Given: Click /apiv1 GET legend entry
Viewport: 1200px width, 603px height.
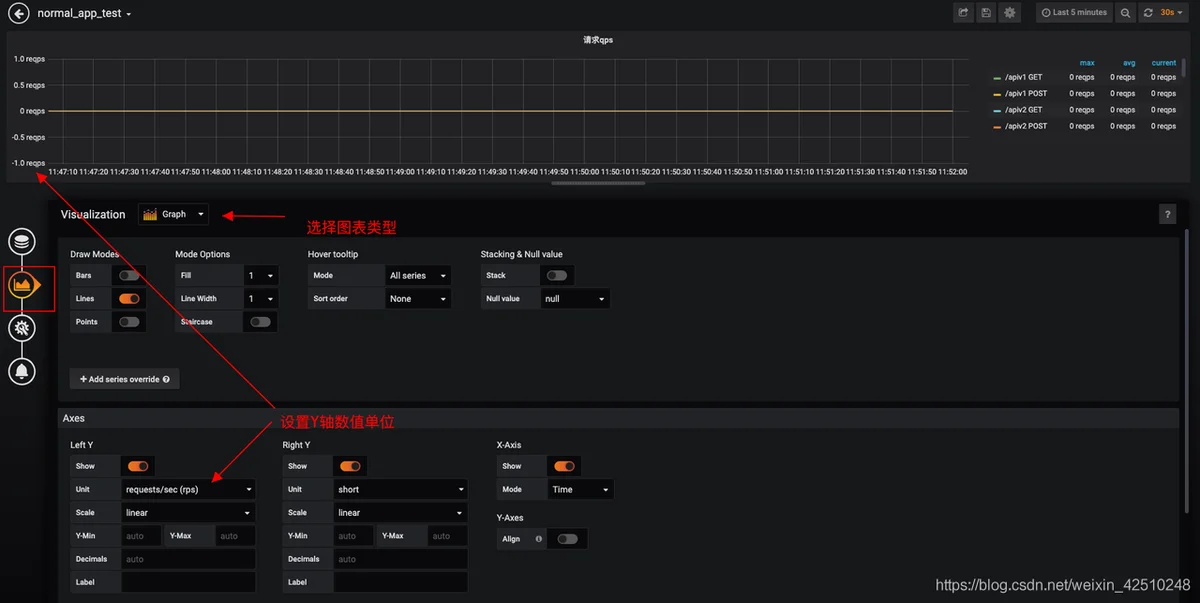Looking at the screenshot, I should [1024, 77].
